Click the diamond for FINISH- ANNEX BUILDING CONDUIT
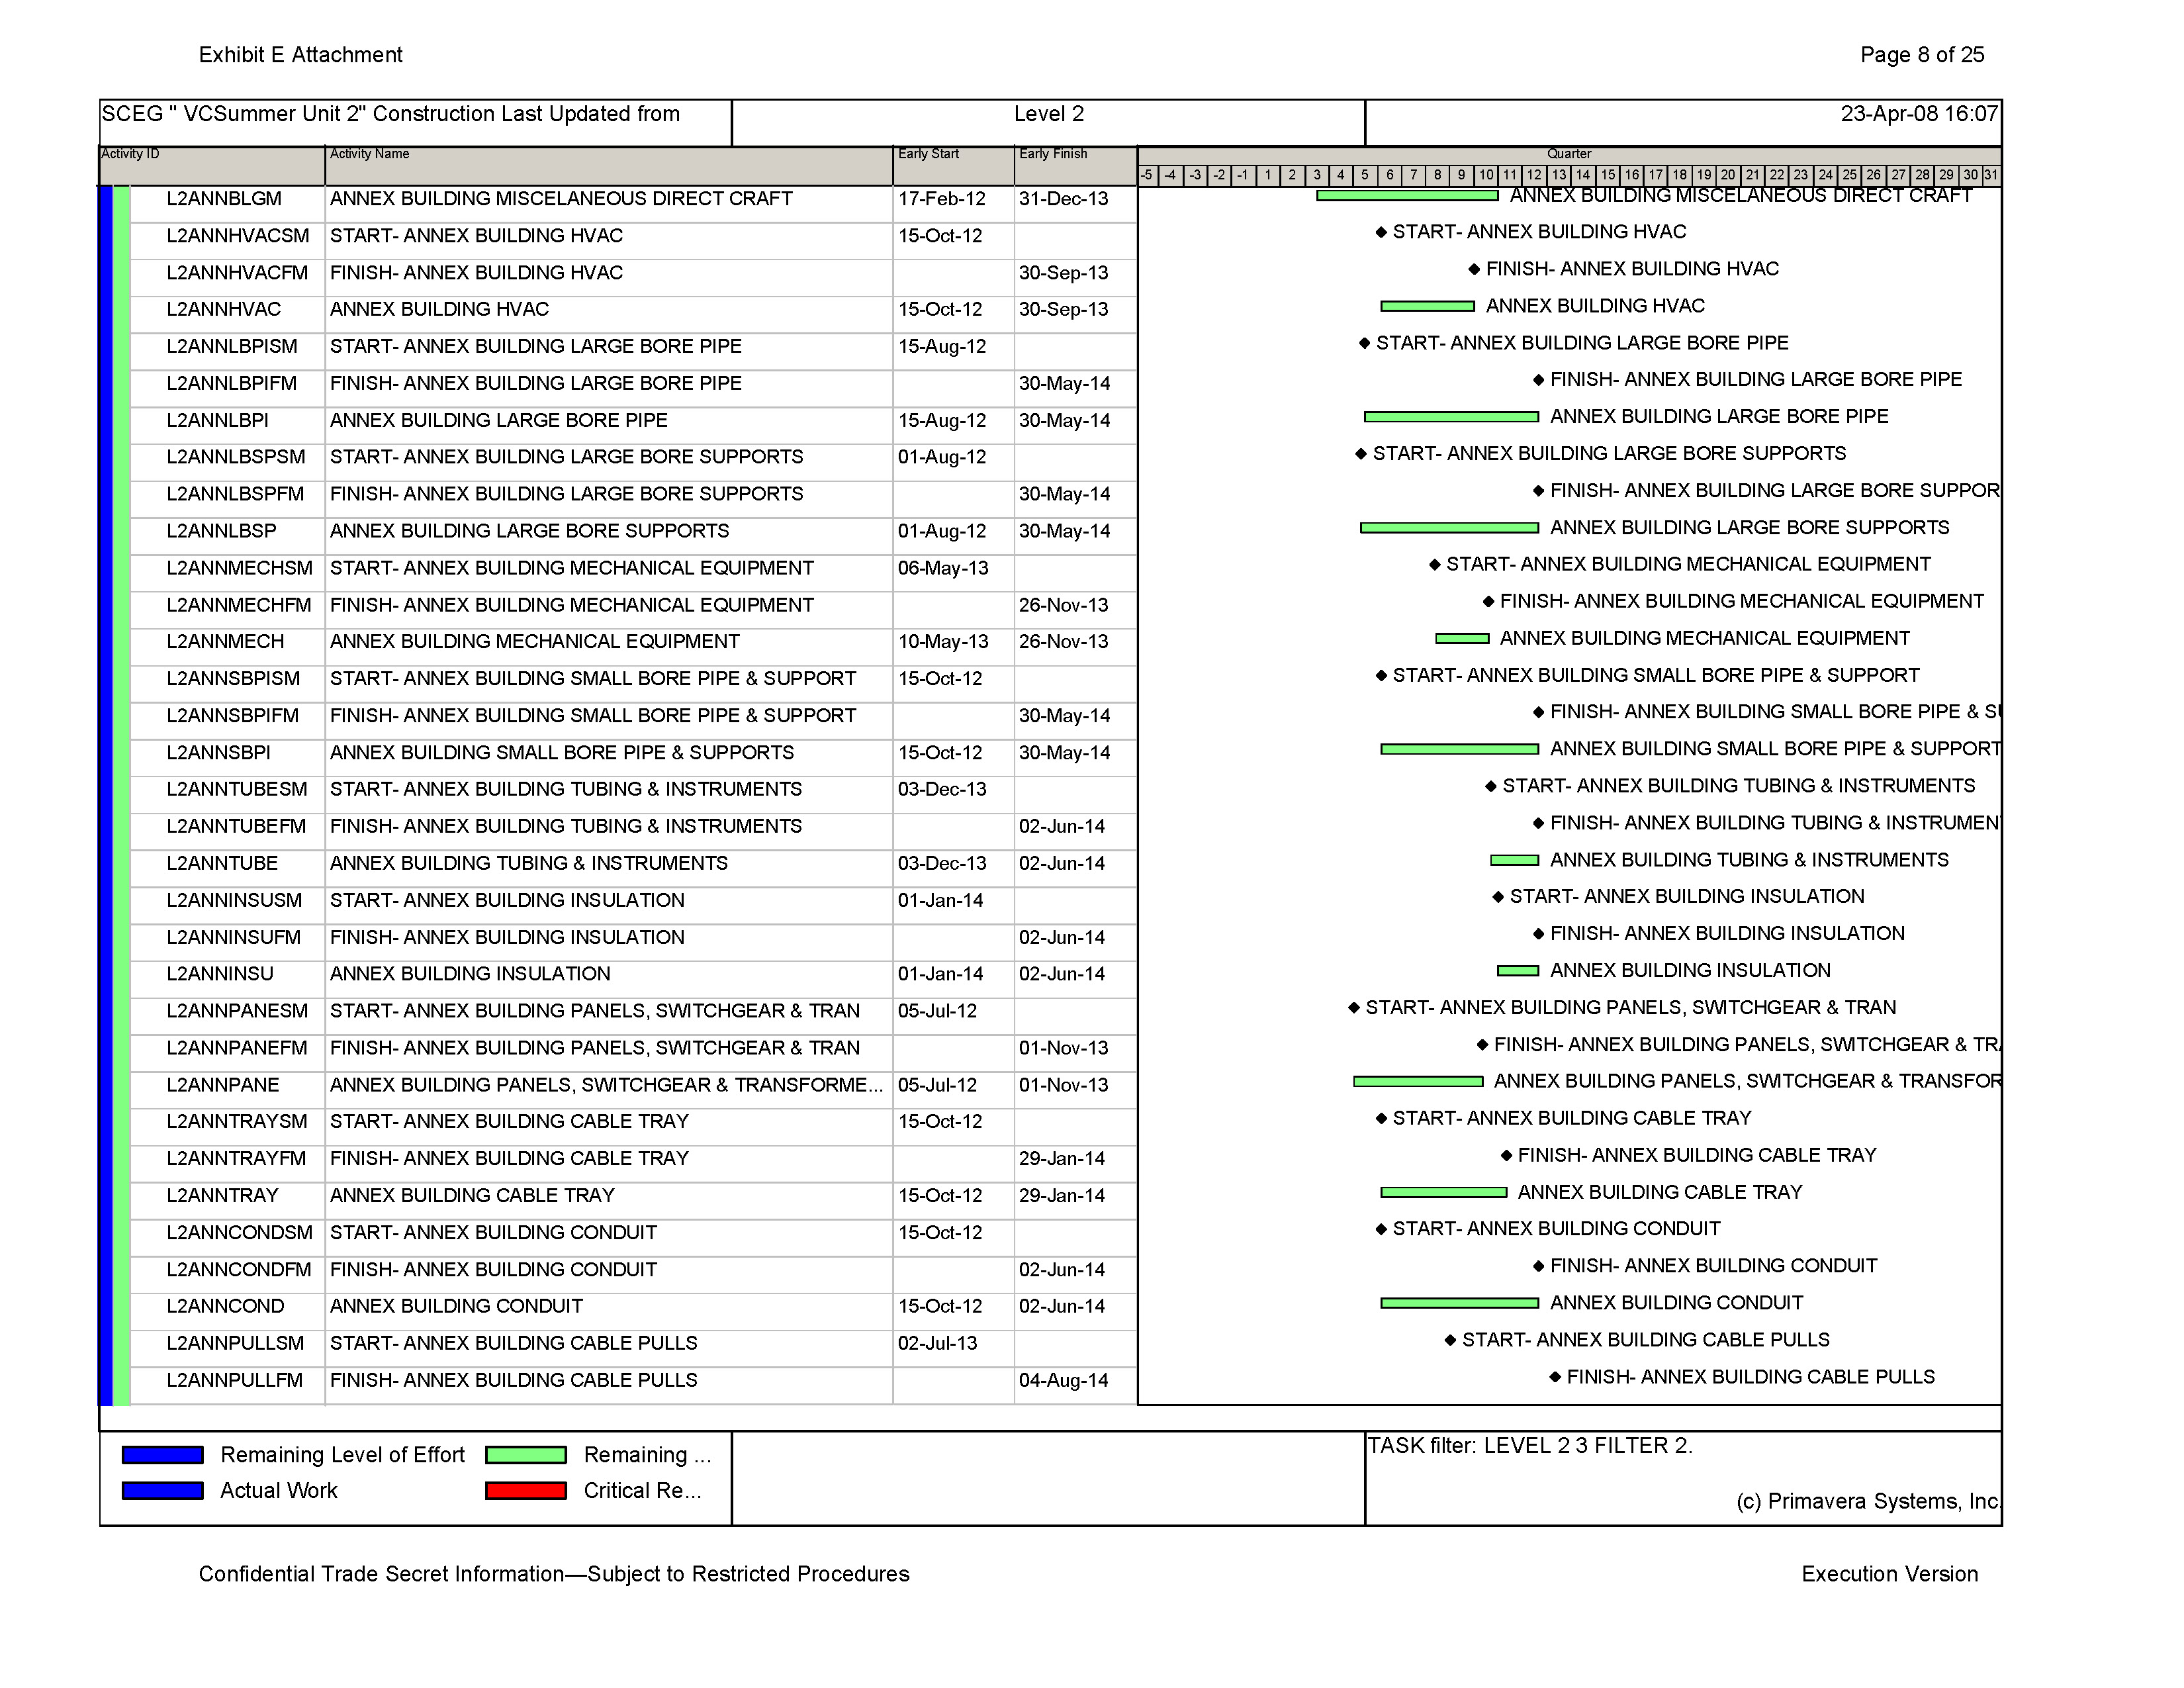The image size is (2184, 1688). 1538,1266
